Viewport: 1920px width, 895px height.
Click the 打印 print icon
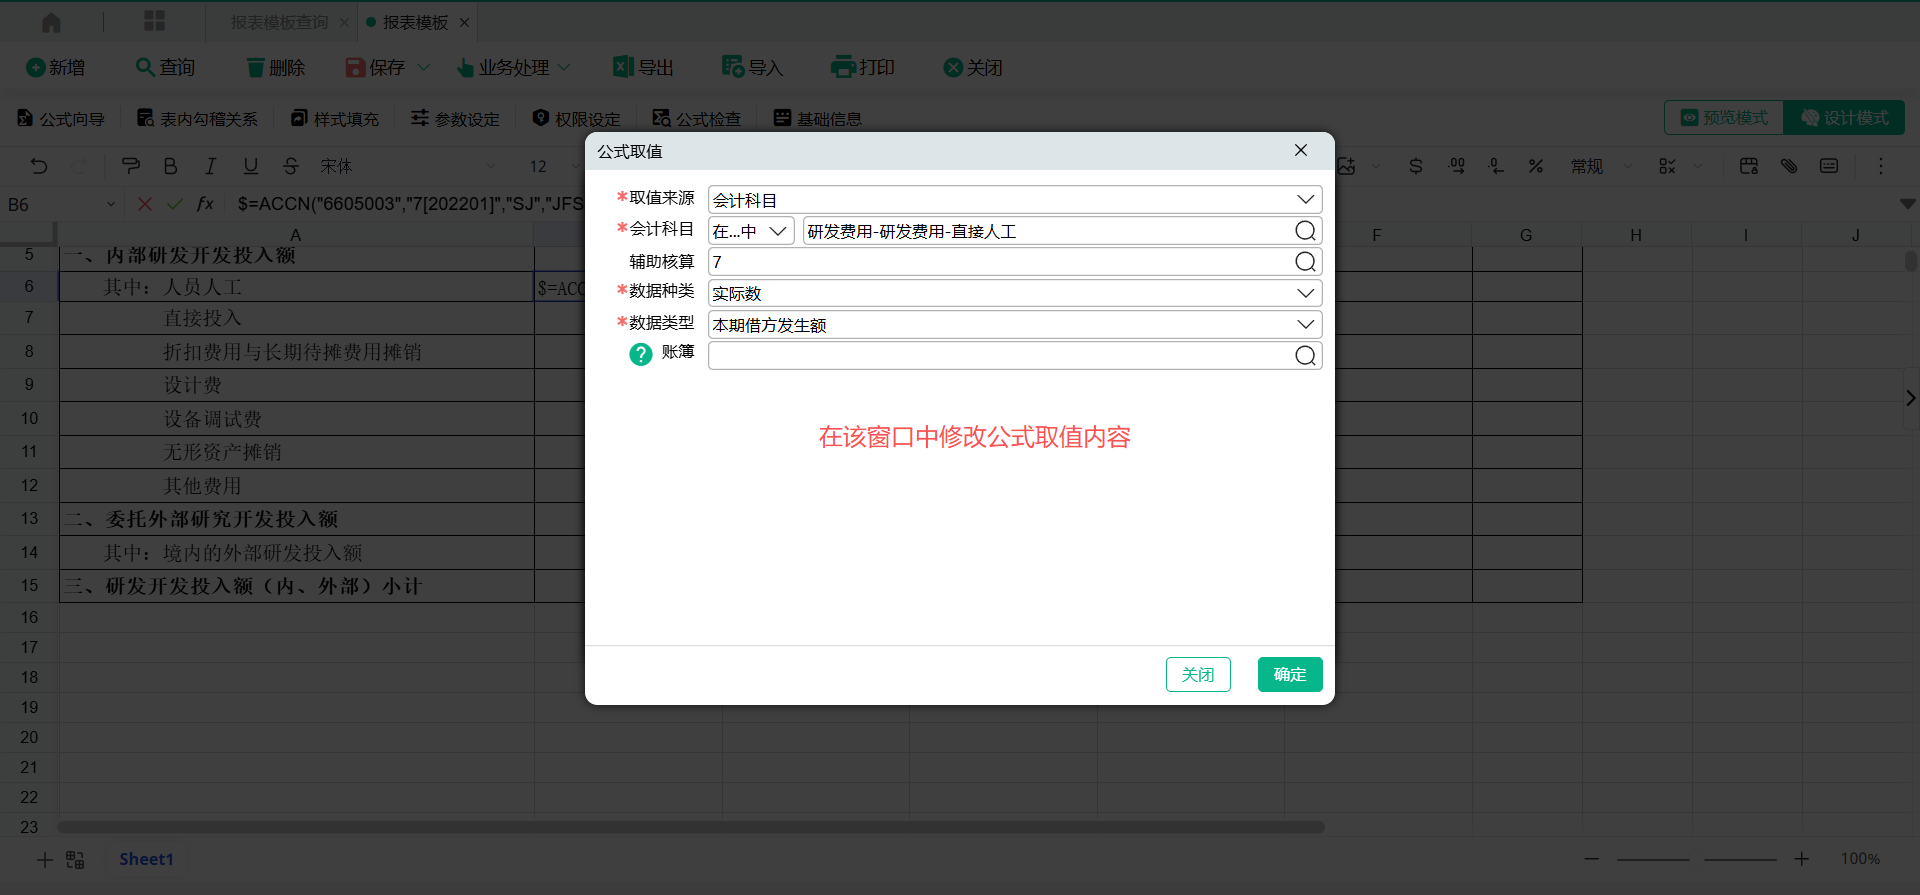tap(843, 67)
